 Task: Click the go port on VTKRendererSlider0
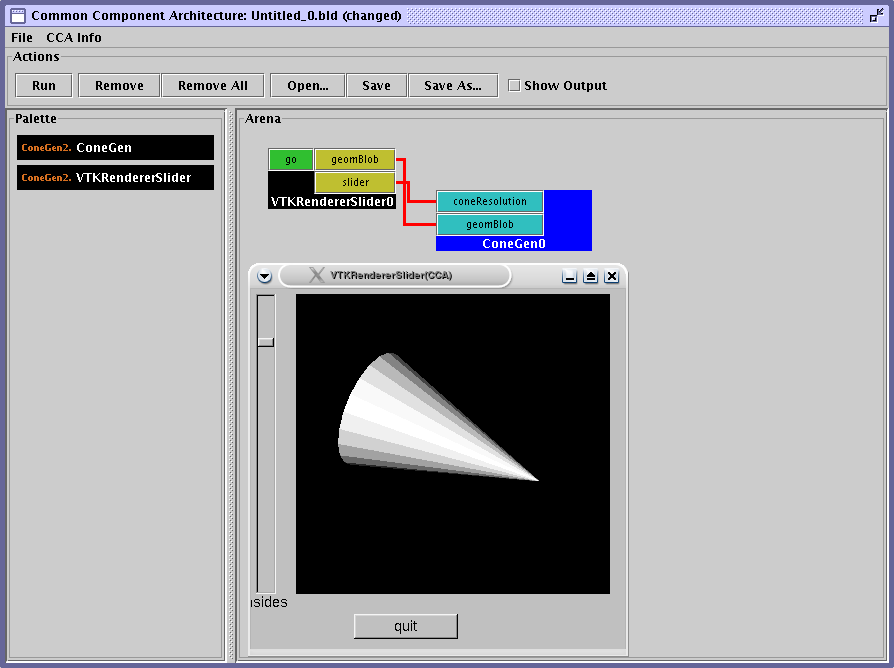click(x=291, y=160)
